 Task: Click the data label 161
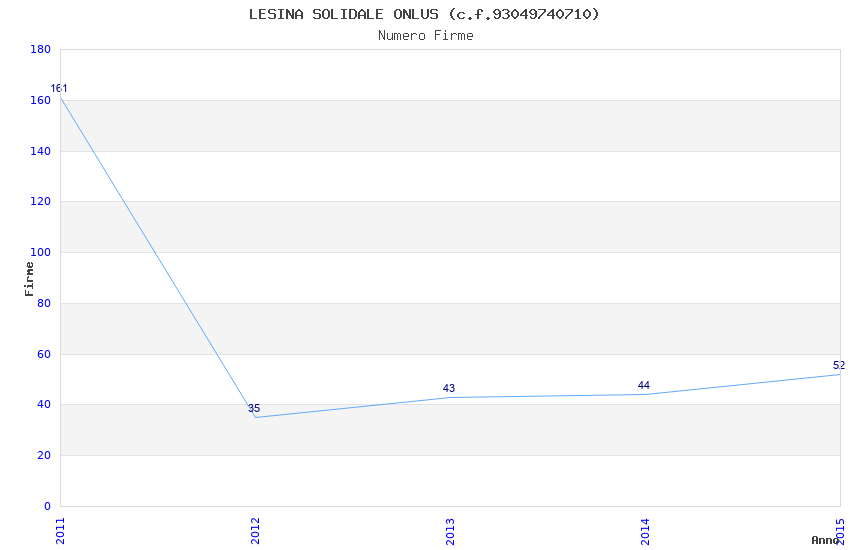[59, 88]
